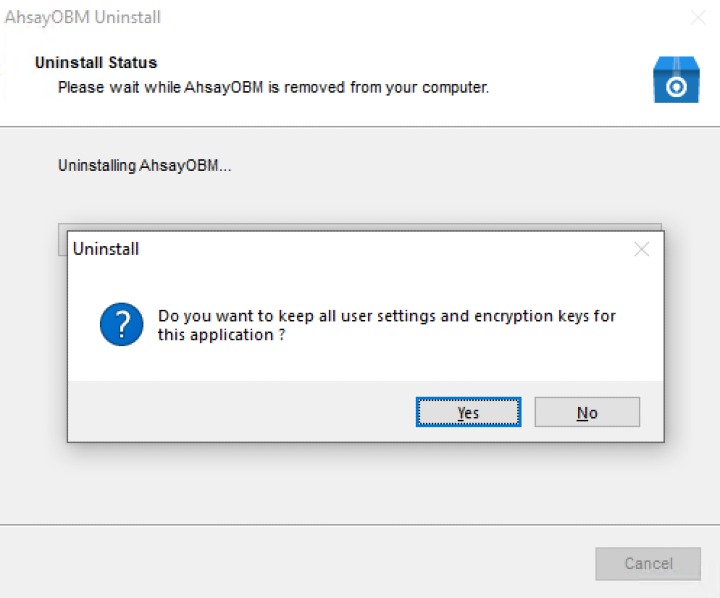Click the "Uninstall" dialog title text
Image resolution: width=720 pixels, height=598 pixels.
pos(106,249)
